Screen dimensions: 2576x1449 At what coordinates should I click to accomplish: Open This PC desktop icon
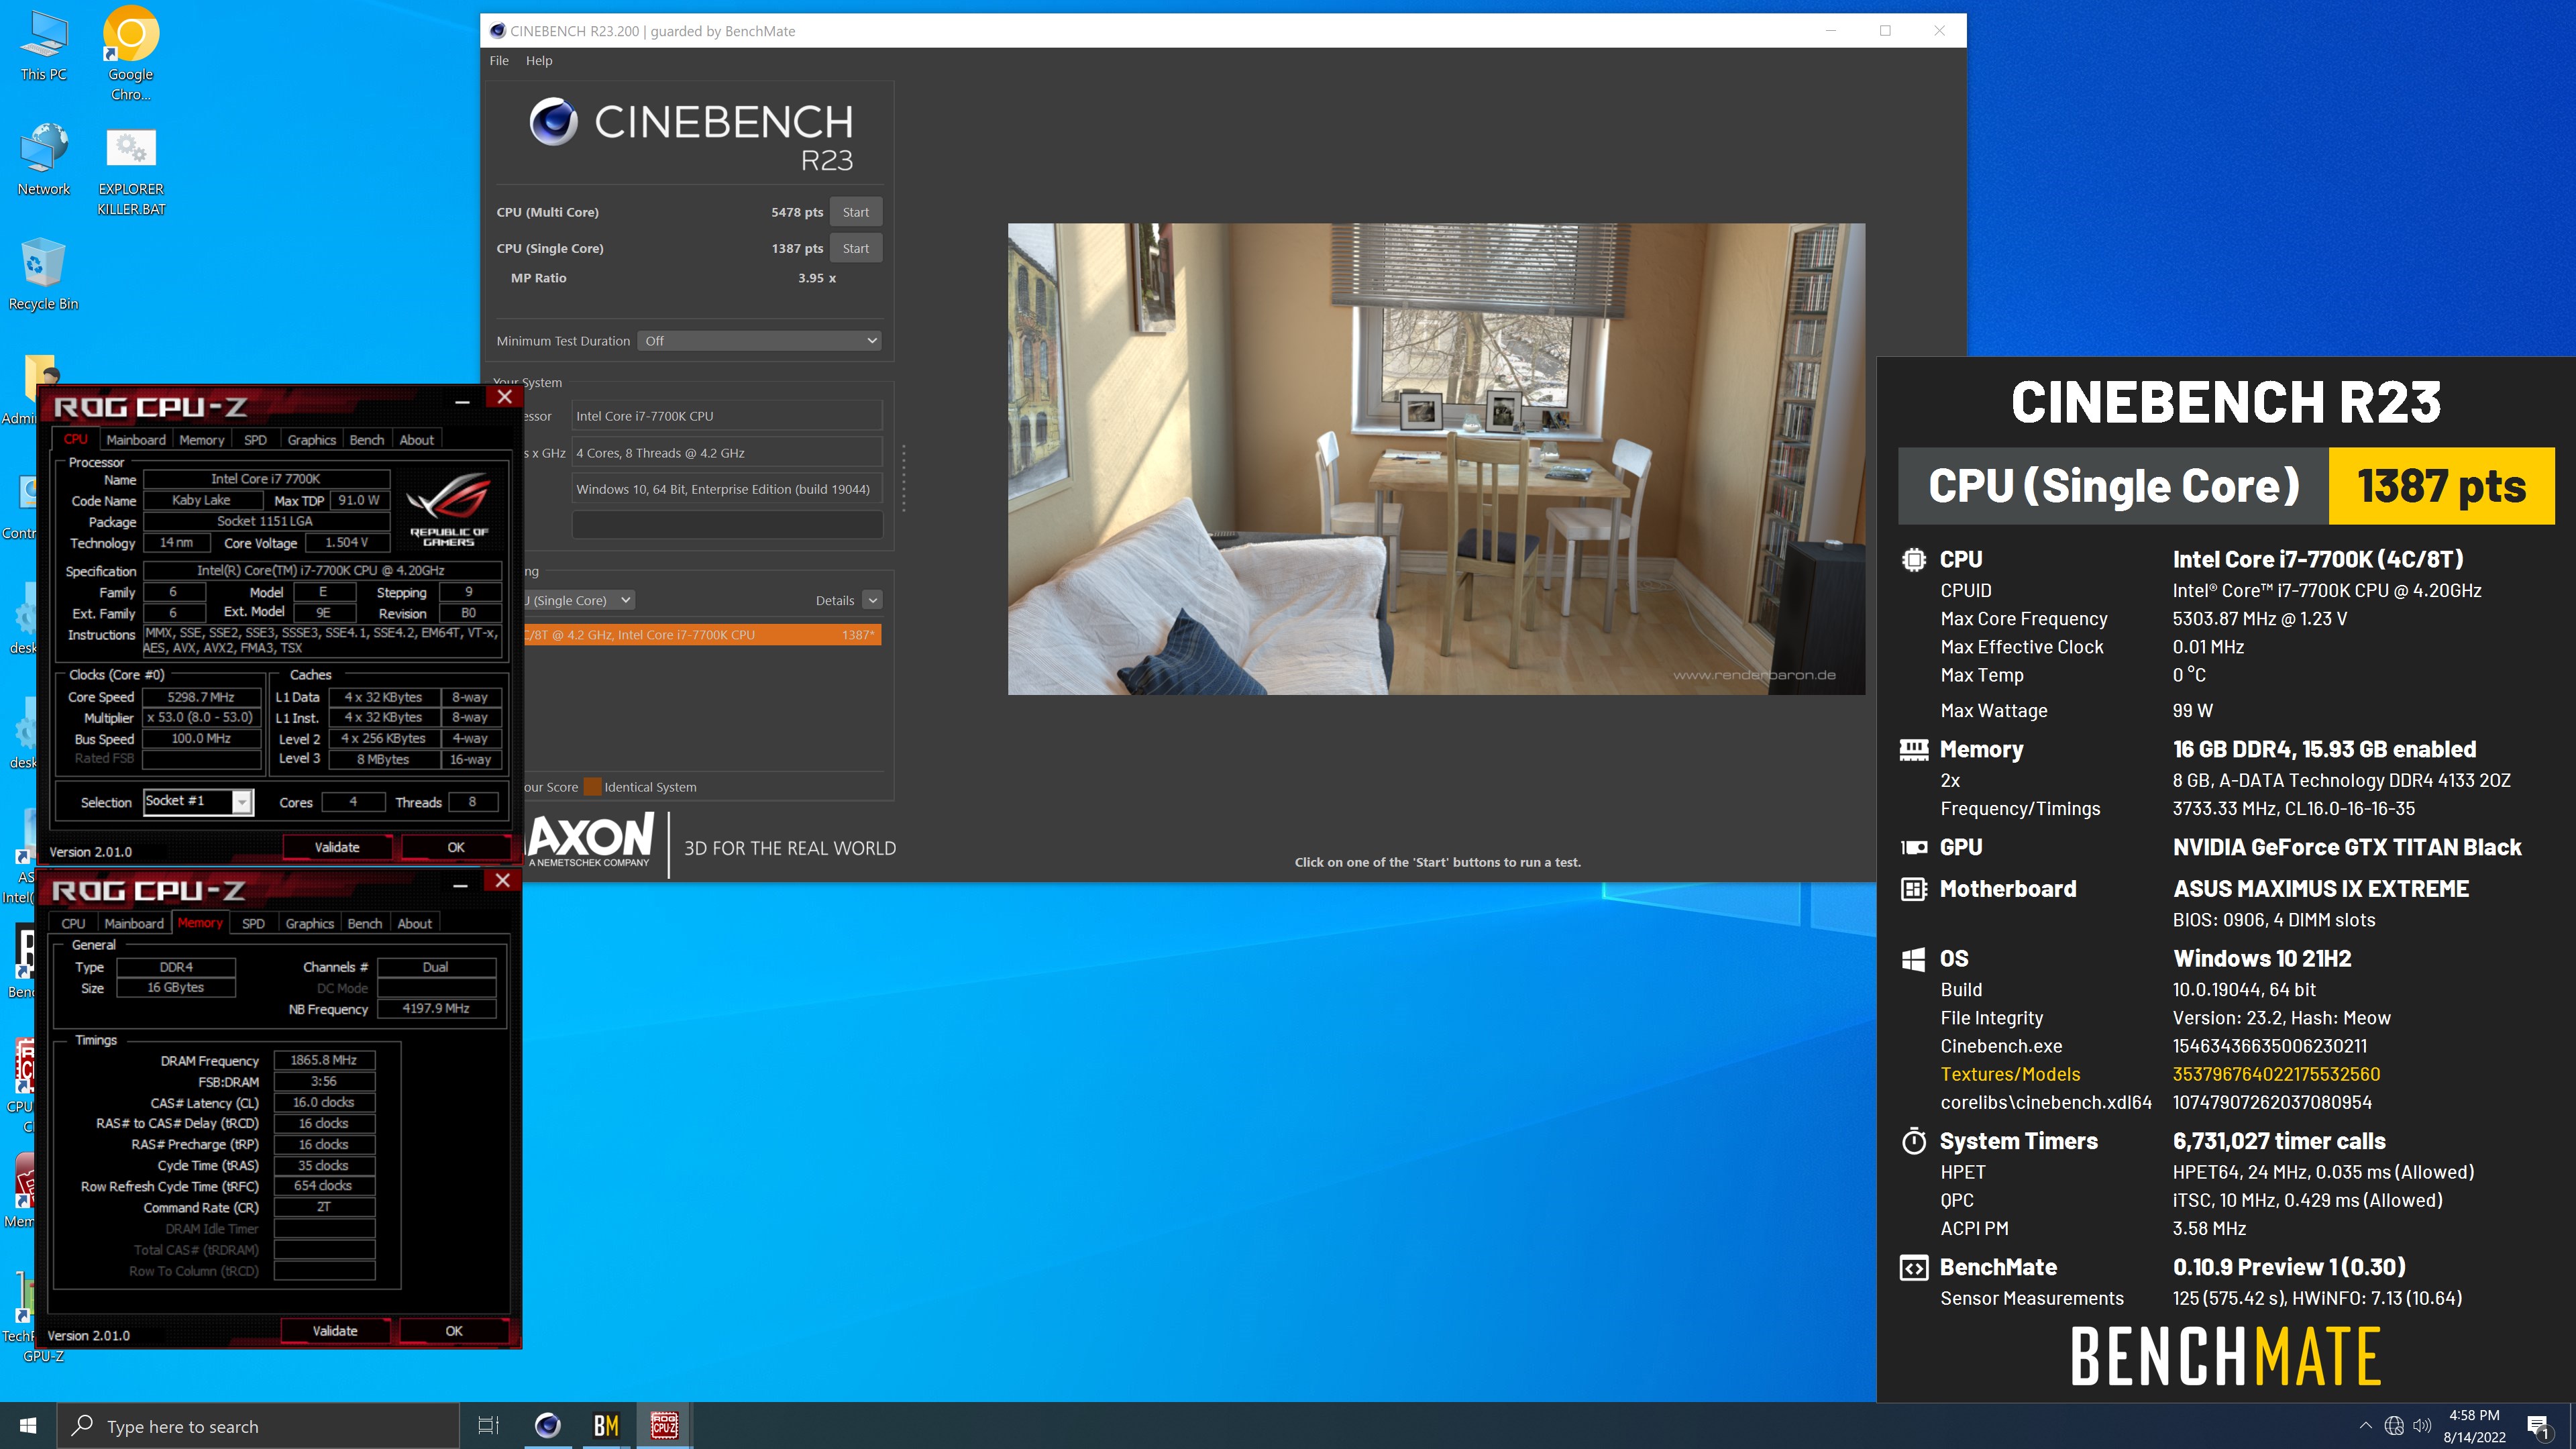click(x=44, y=46)
